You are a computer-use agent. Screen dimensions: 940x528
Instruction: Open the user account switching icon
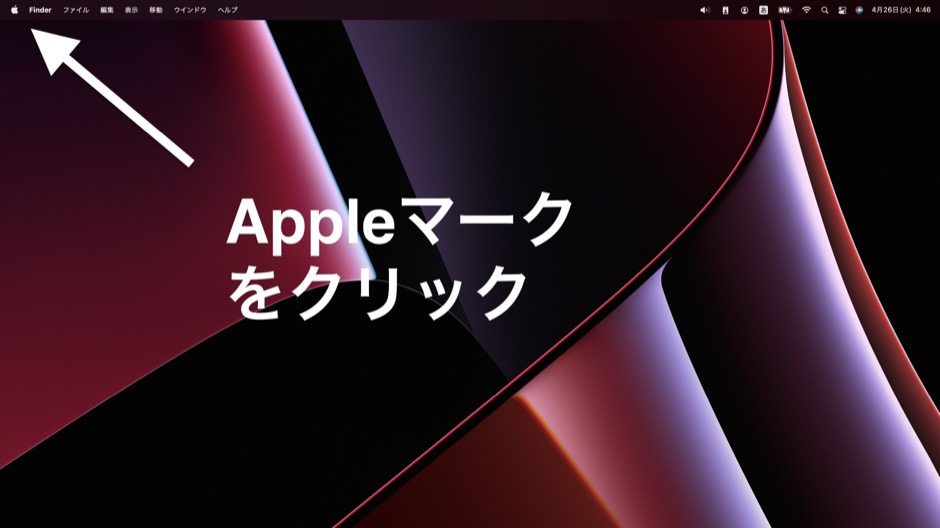[745, 10]
